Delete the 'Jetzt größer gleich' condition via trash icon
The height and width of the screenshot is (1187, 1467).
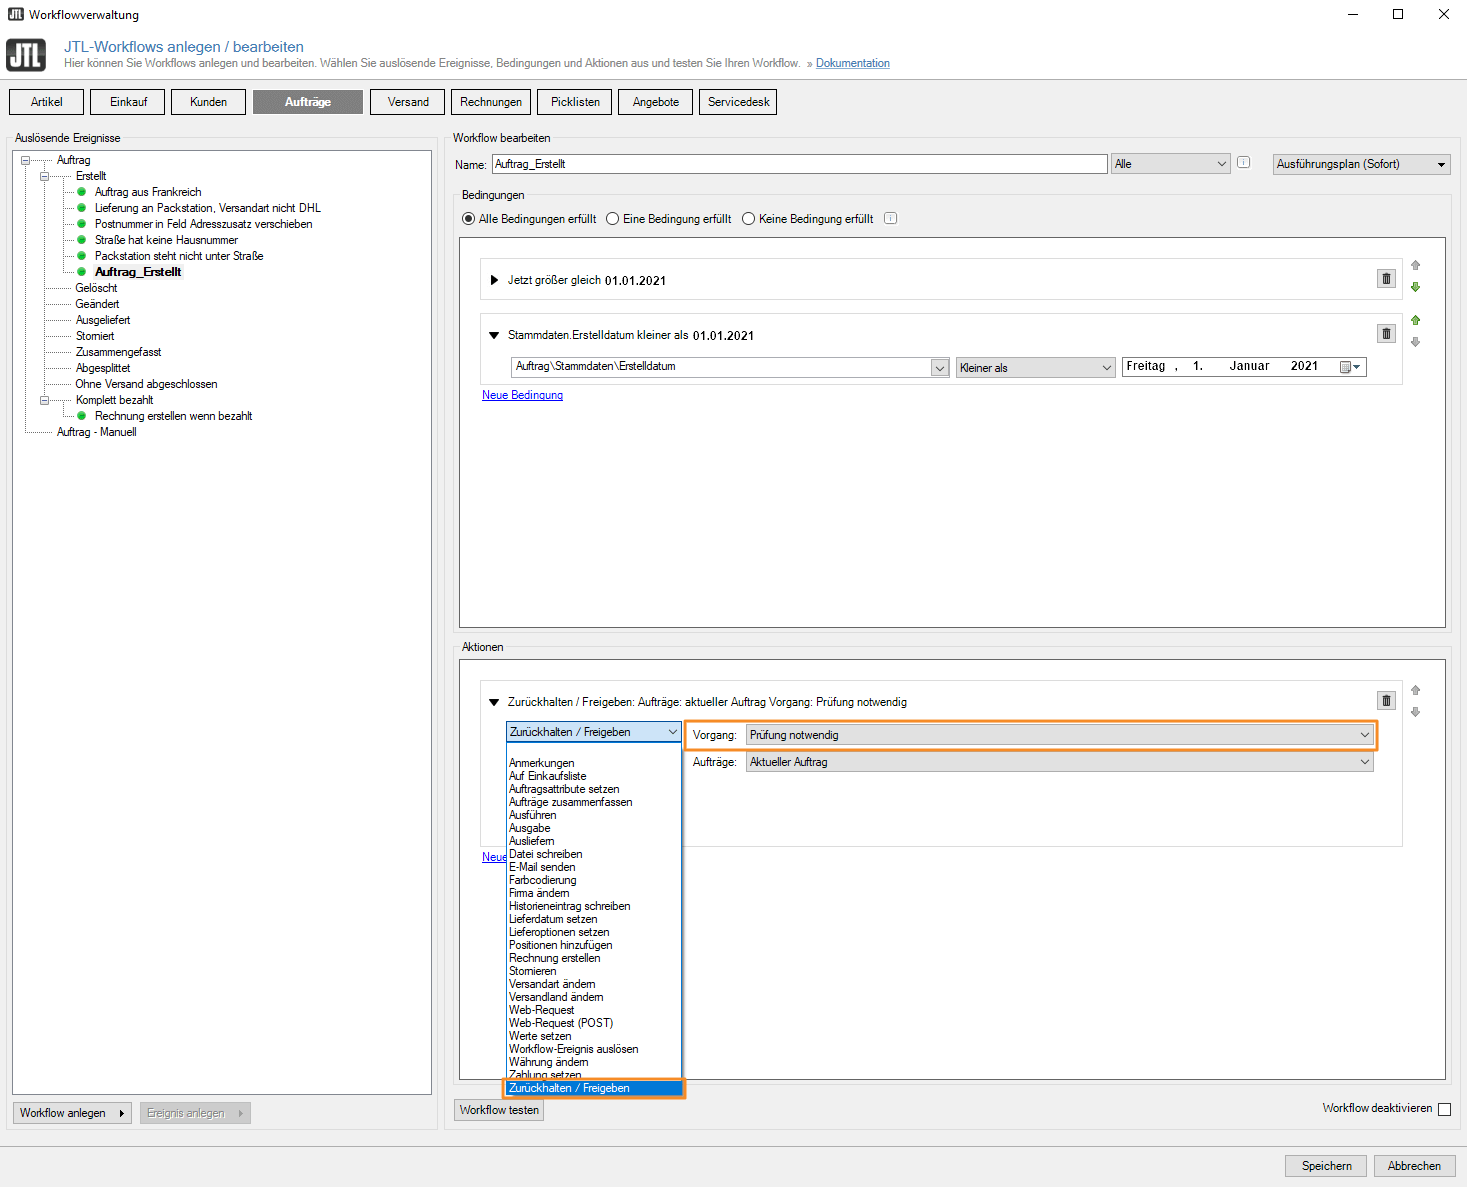pyautogui.click(x=1386, y=279)
